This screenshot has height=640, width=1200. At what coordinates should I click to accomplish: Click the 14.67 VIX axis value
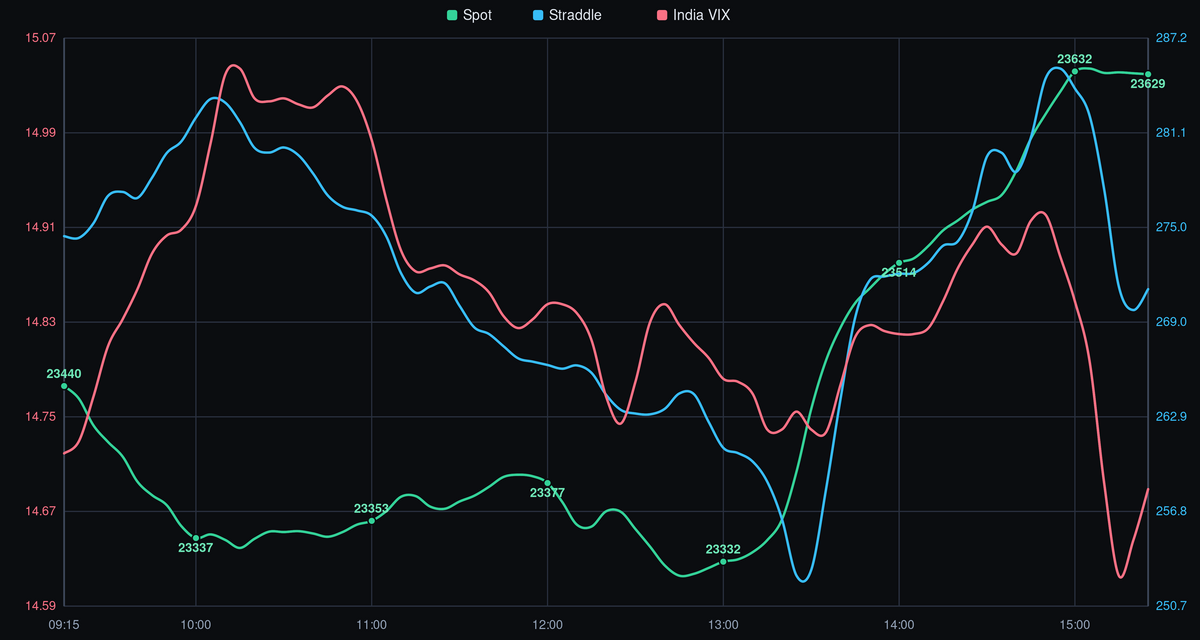point(39,511)
